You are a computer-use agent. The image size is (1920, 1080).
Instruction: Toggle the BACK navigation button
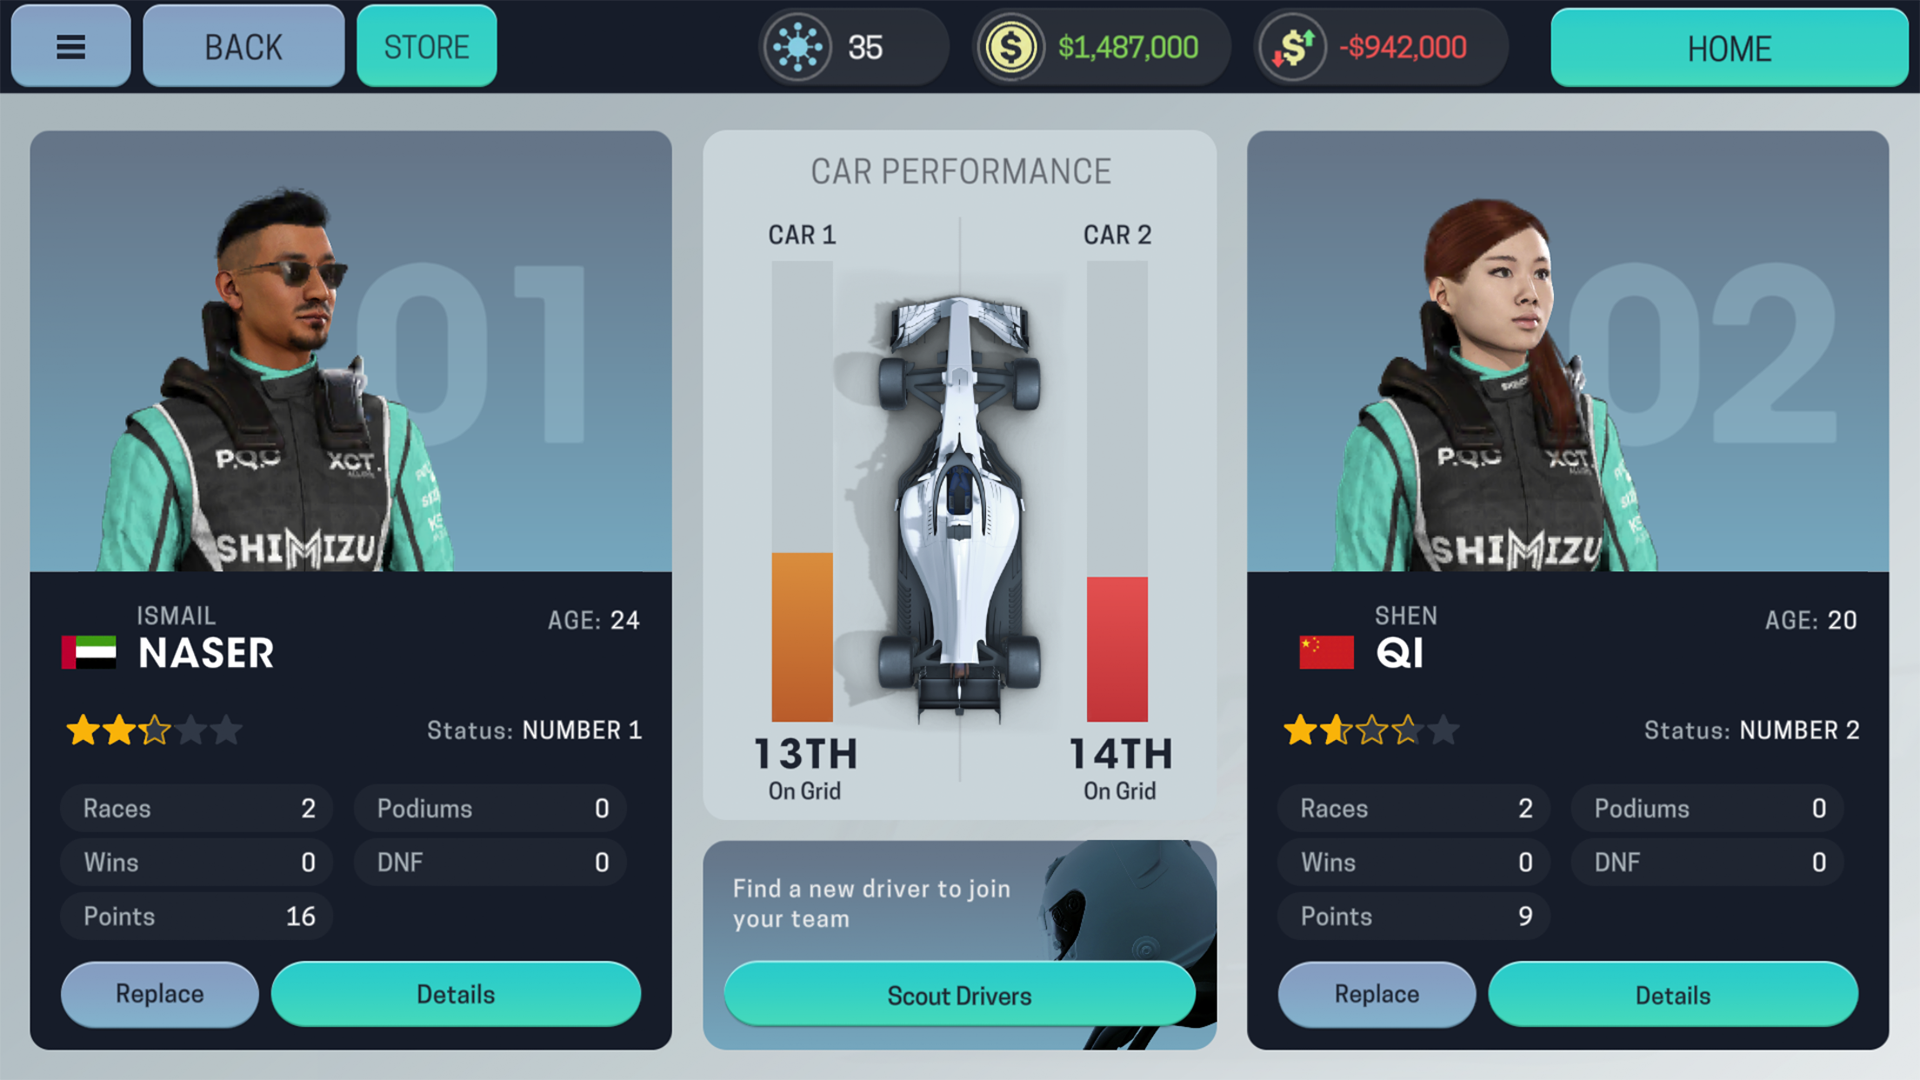tap(243, 47)
